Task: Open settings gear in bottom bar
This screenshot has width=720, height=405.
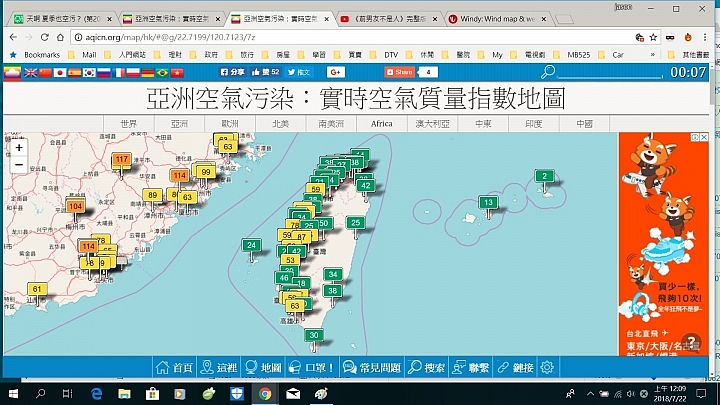Action: [x=547, y=367]
